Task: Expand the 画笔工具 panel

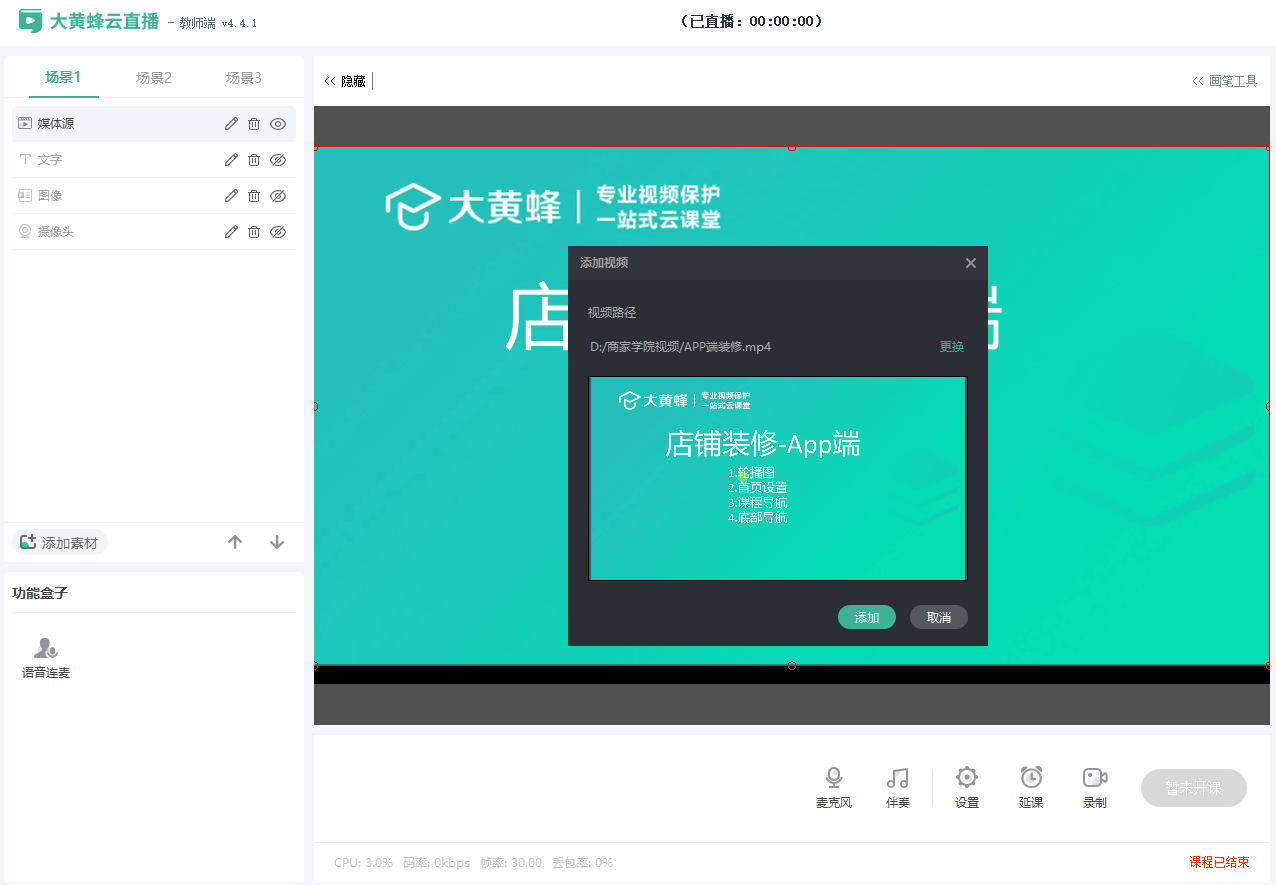Action: pyautogui.click(x=1225, y=81)
